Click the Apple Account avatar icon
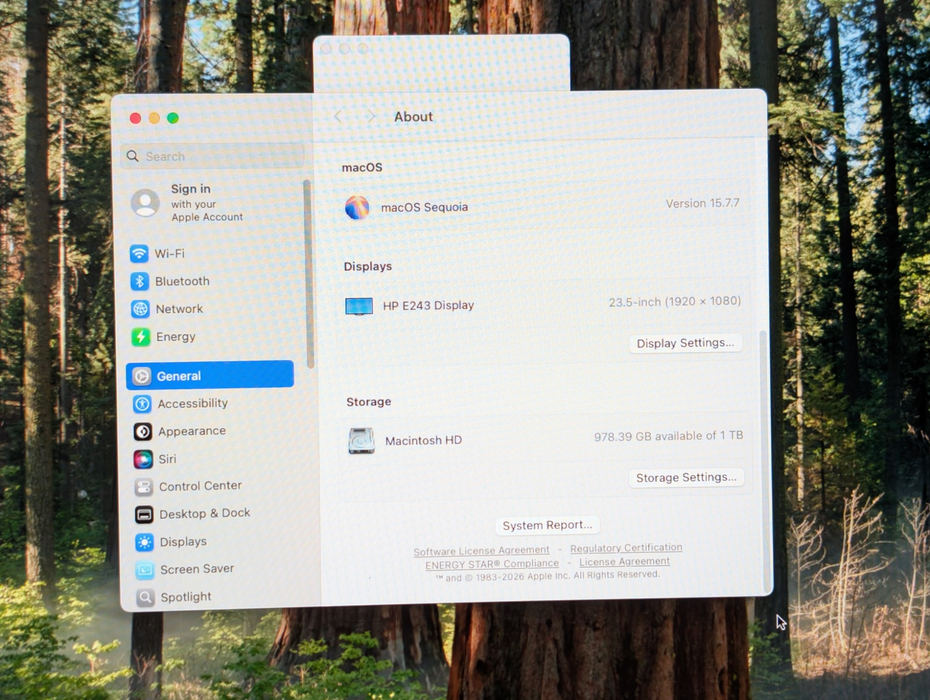Viewport: 930px width, 700px height. 145,203
